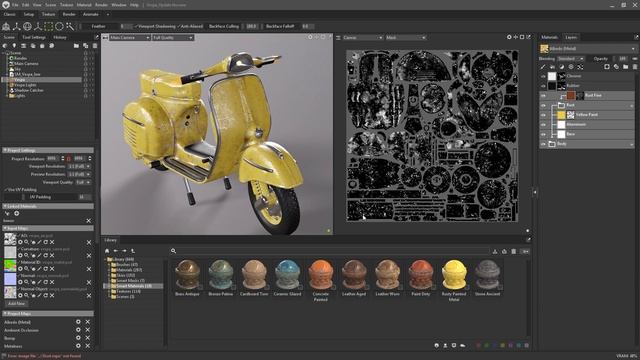The width and height of the screenshot is (640, 360).
Task: Hide the Rust Fine layer
Action: (x=543, y=96)
